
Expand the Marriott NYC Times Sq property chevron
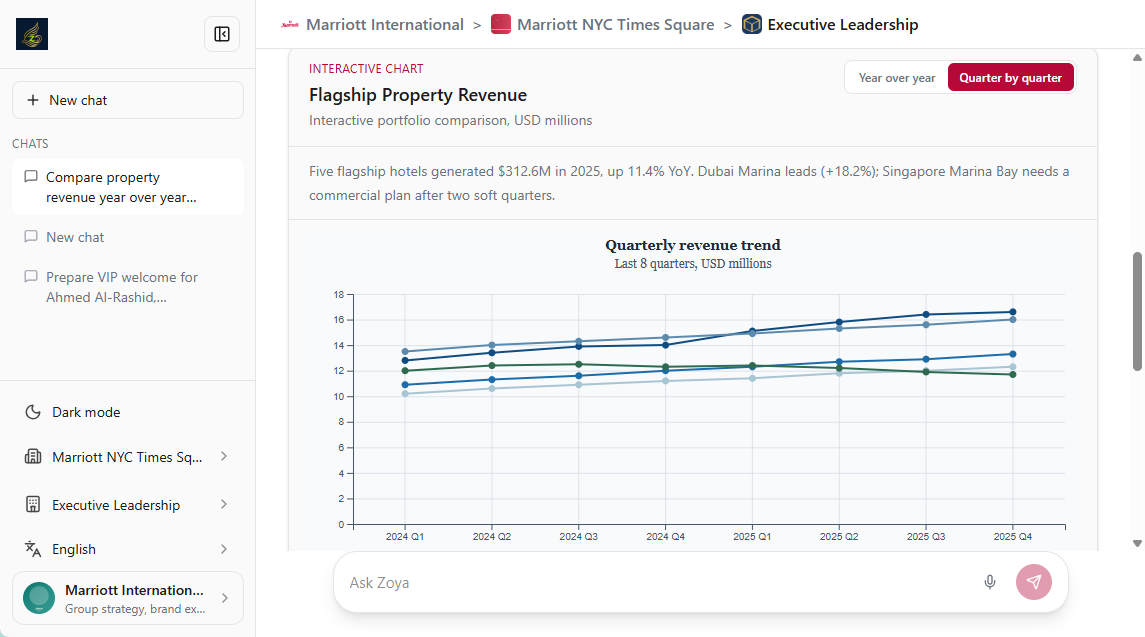(x=223, y=457)
